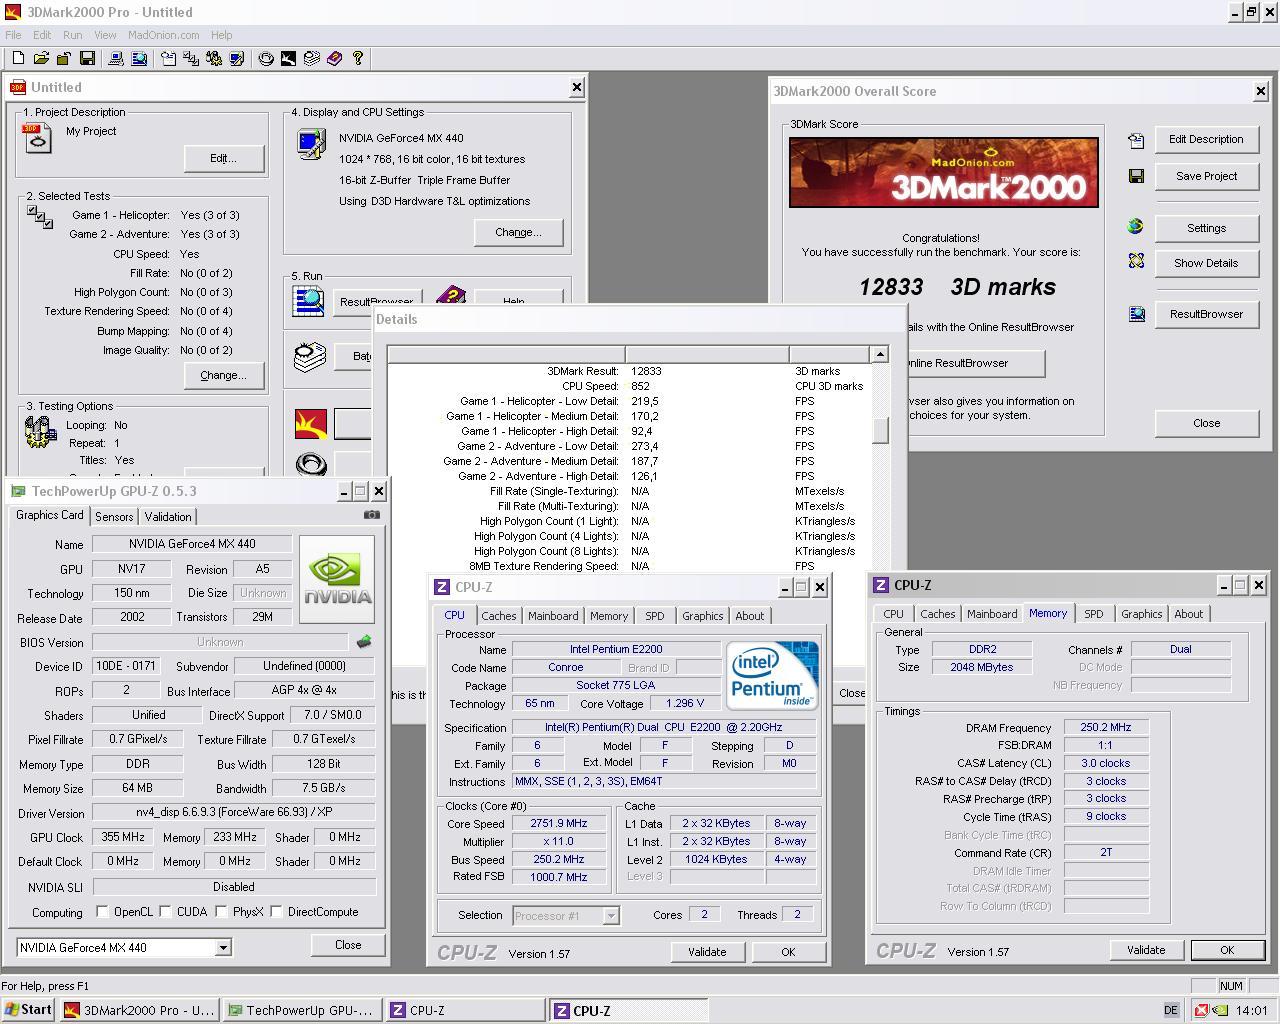Click Edit... in Project Description
Viewport: 1280px width, 1024px height.
pyautogui.click(x=223, y=158)
